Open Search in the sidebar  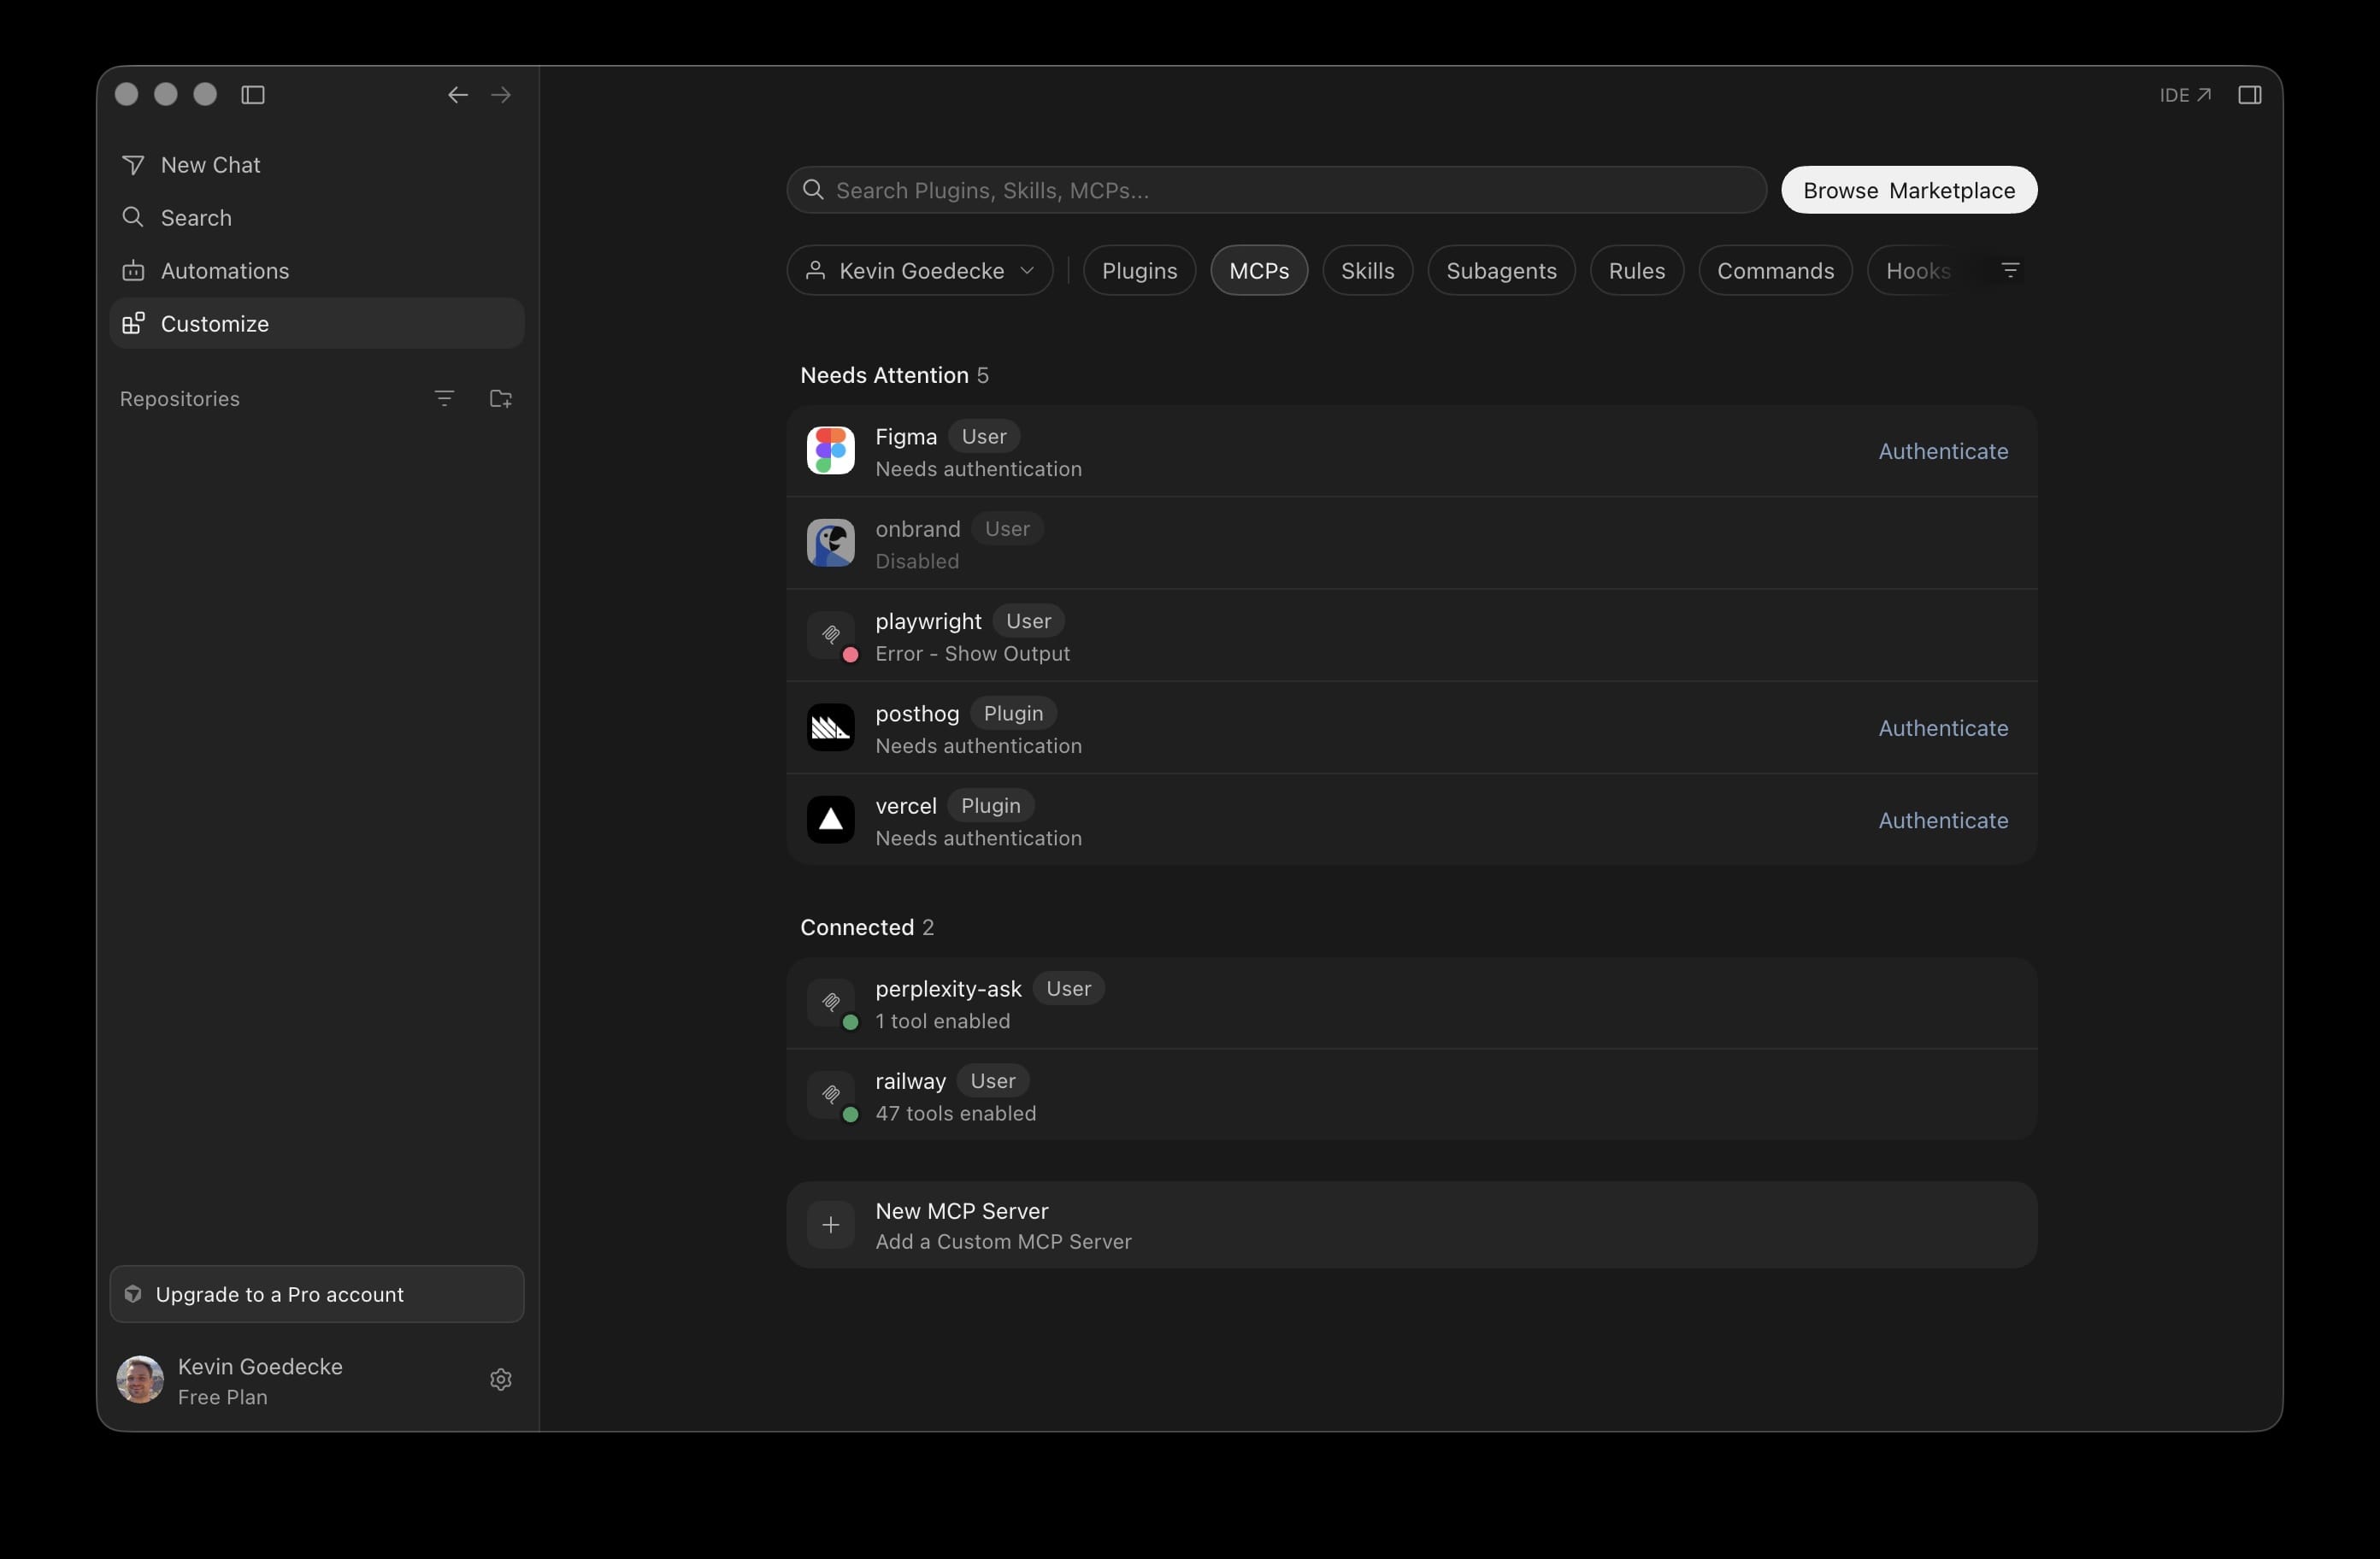pos(316,217)
